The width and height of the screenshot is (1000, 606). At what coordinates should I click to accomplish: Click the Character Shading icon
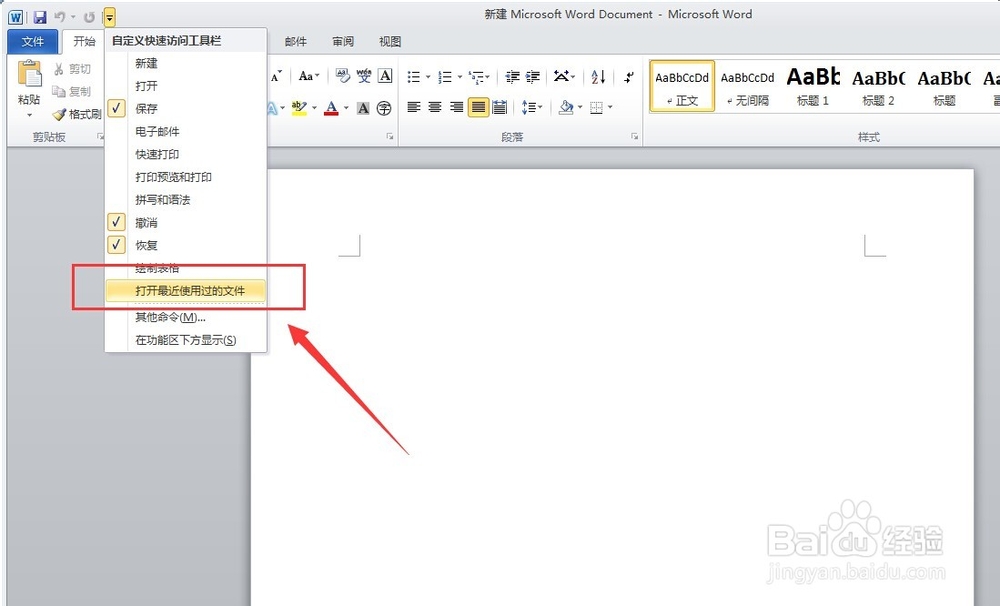363,108
